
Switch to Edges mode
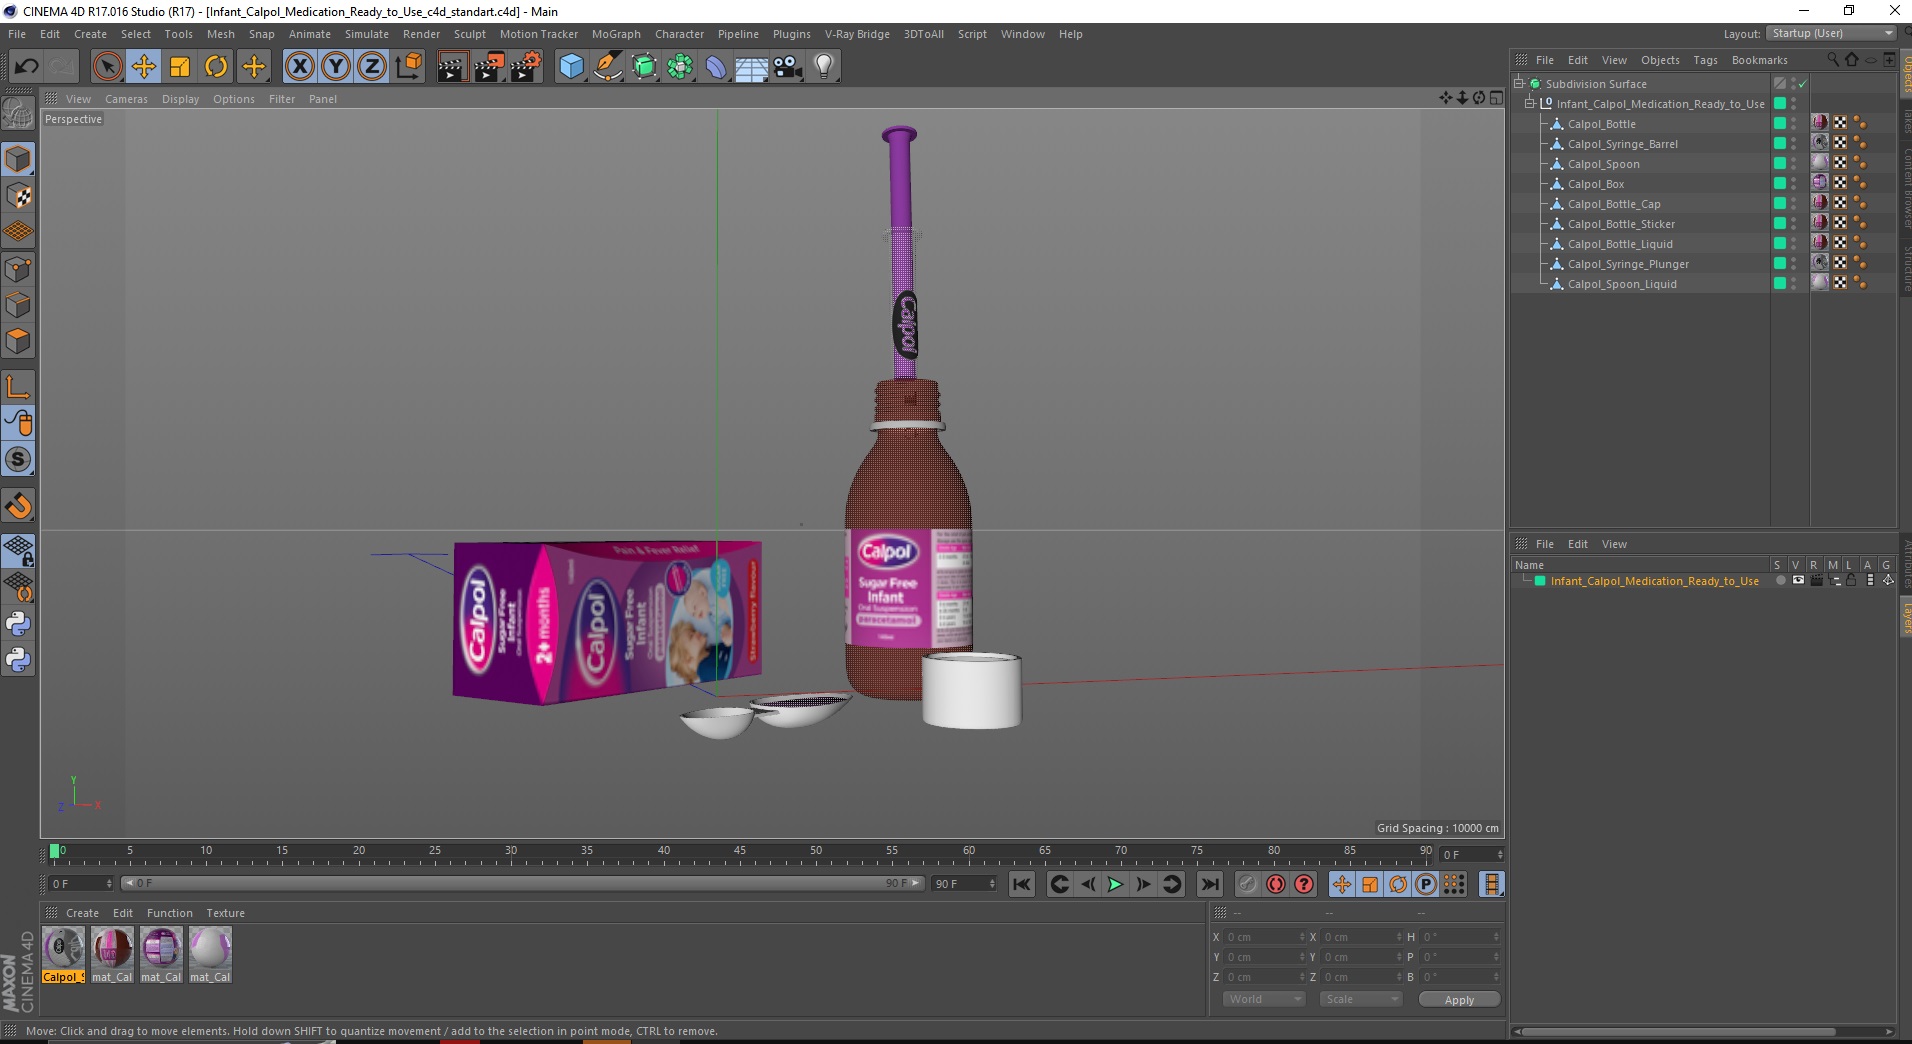18,305
